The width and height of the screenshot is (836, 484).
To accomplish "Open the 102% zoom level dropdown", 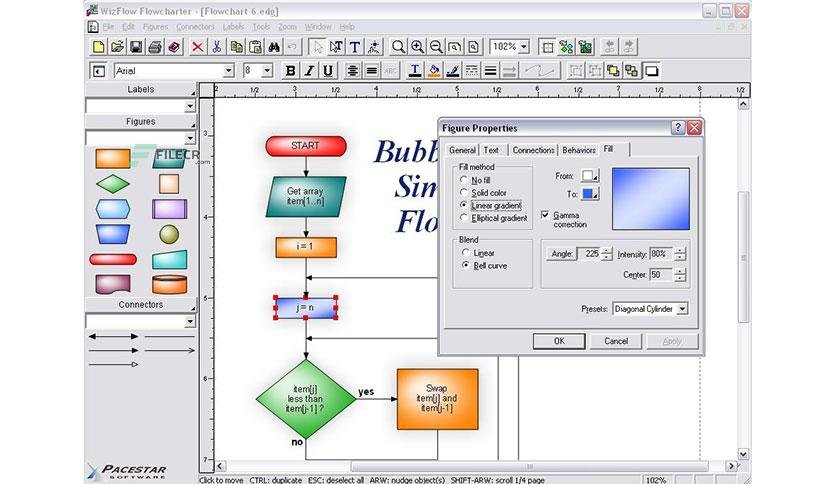I will pyautogui.click(x=524, y=47).
